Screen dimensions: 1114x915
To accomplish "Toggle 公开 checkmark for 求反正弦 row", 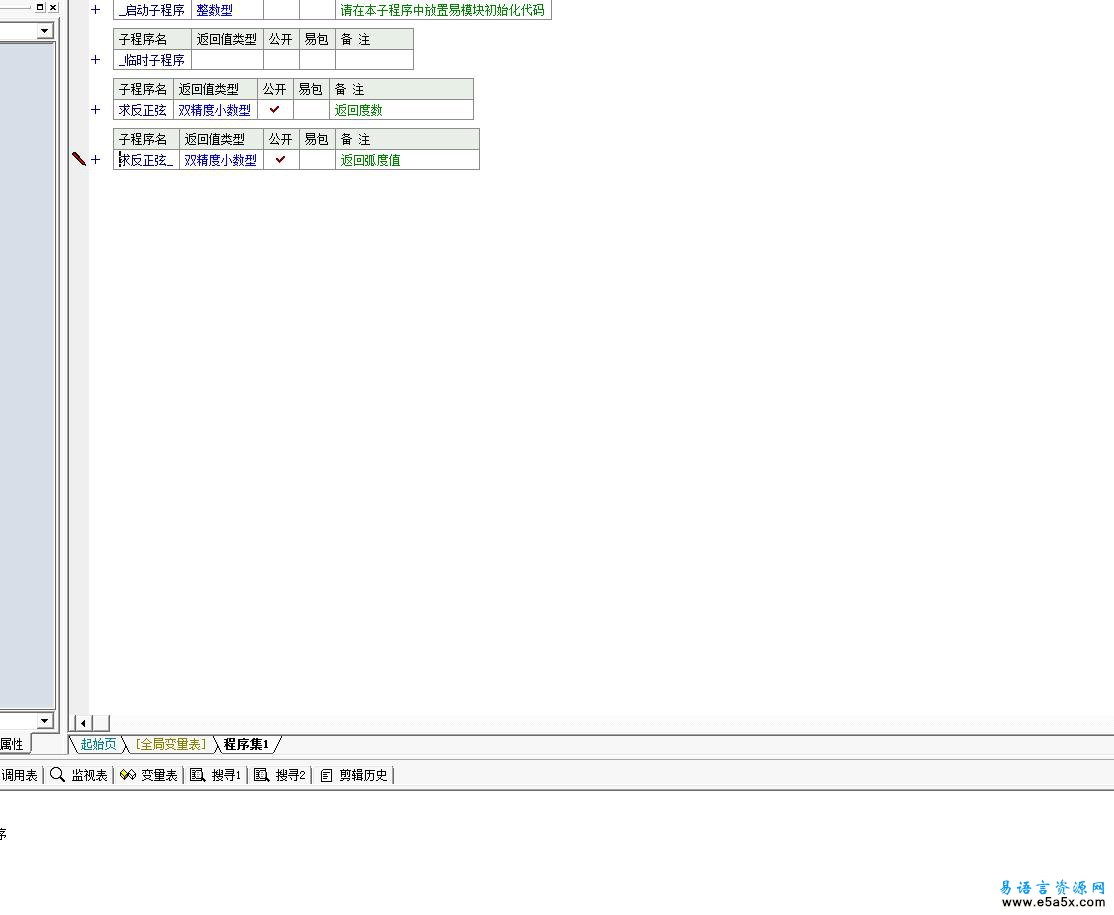I will tap(275, 109).
